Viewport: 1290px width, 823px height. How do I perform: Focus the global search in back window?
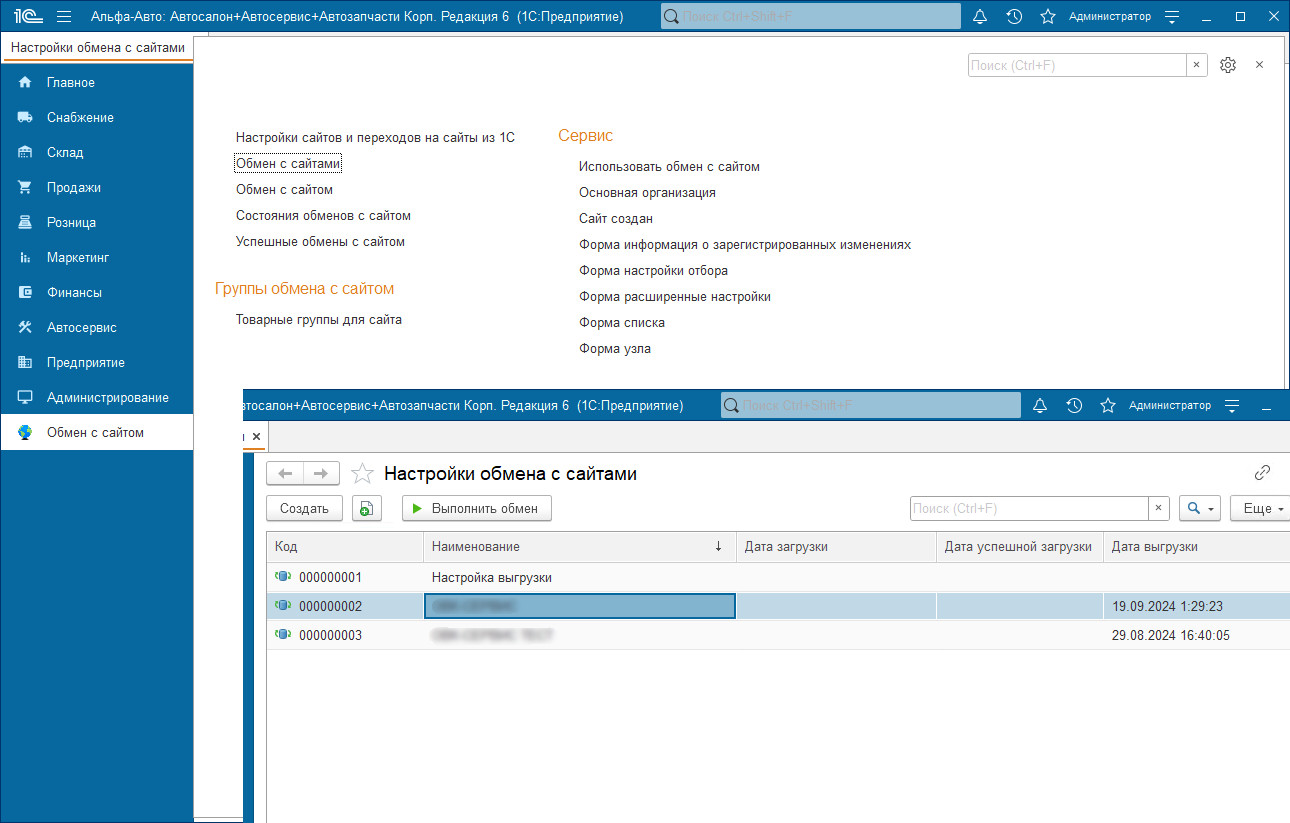click(x=811, y=16)
